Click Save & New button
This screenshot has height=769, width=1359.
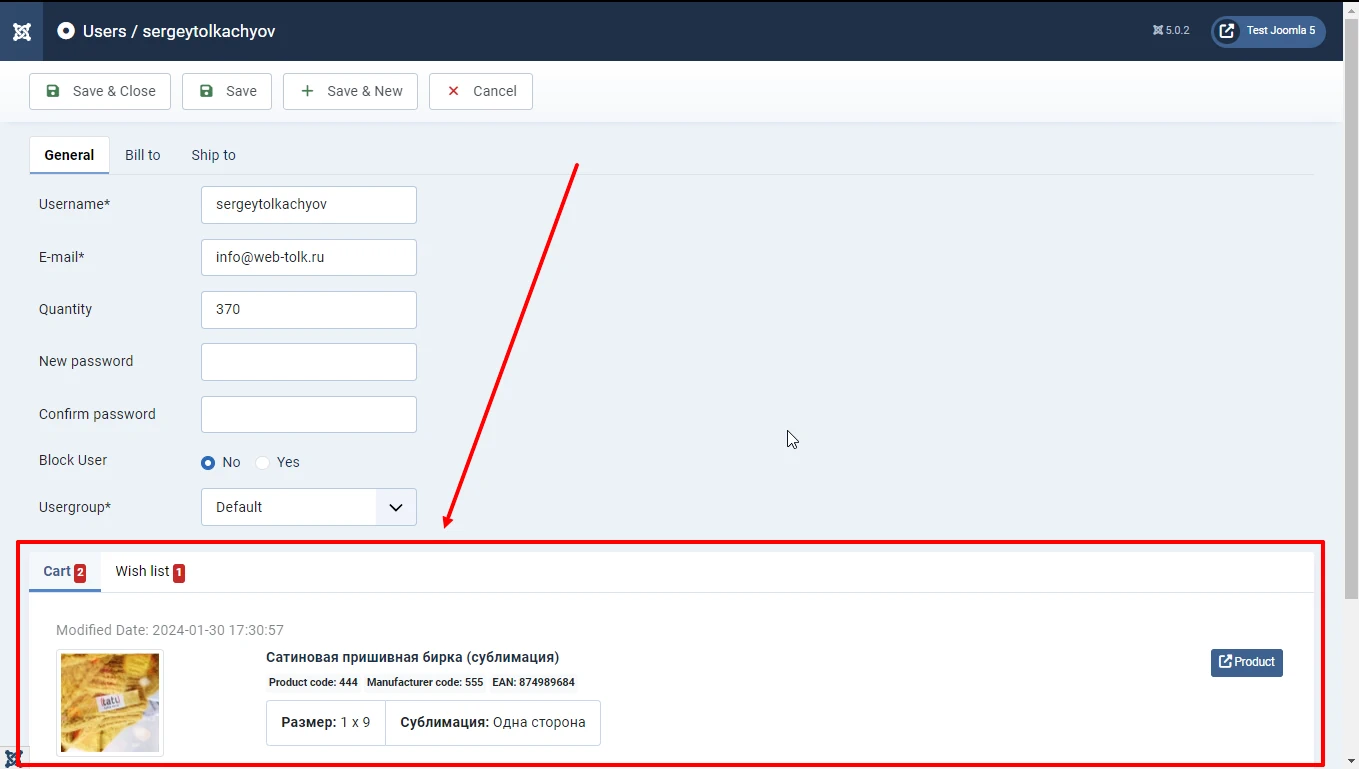click(350, 91)
